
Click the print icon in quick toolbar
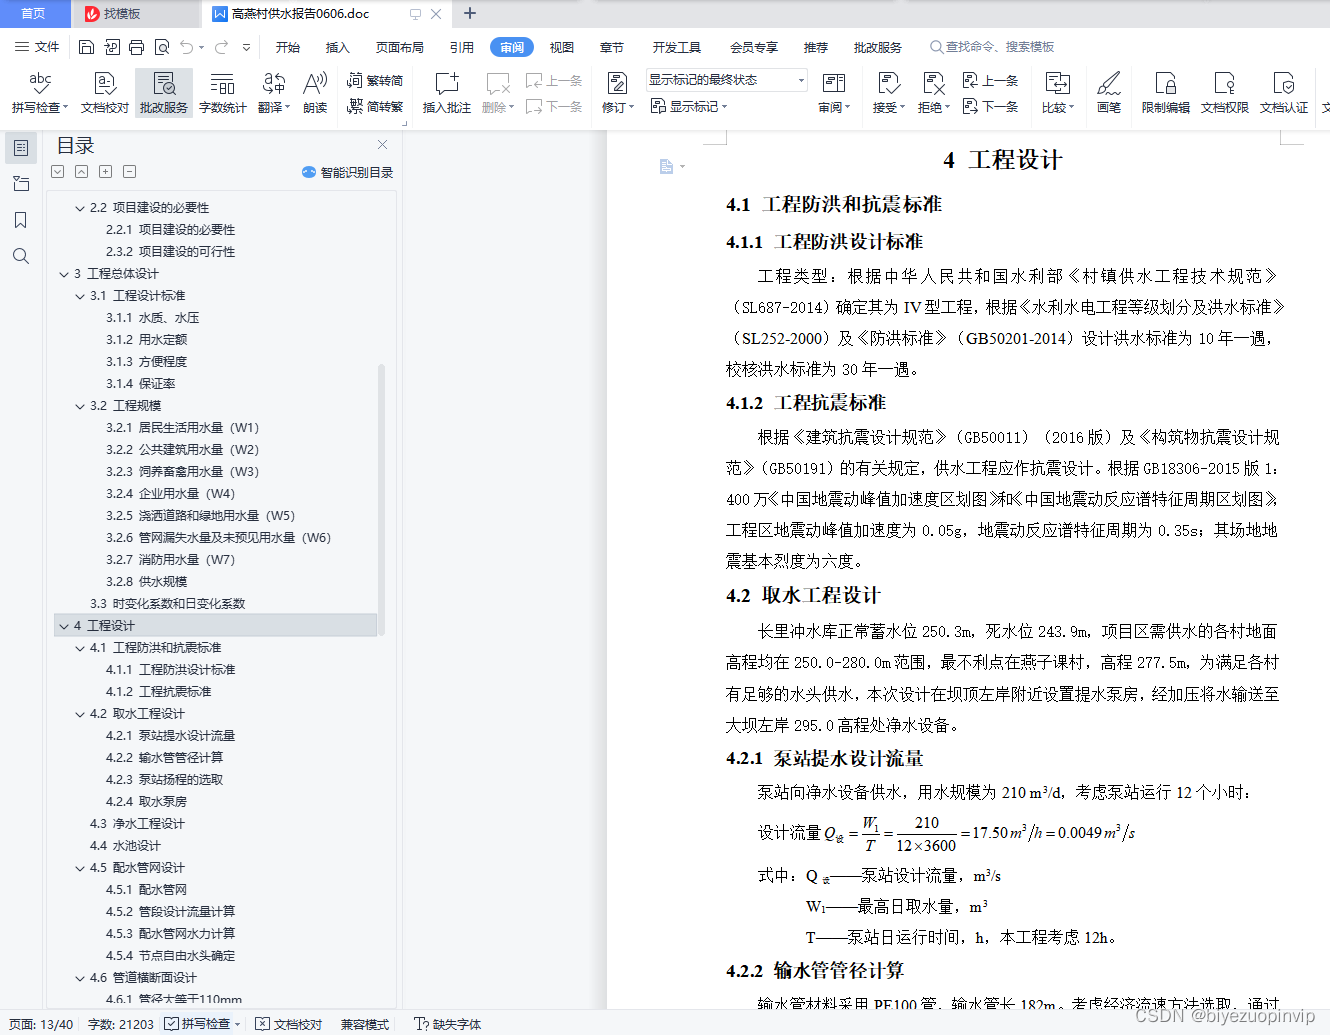coord(137,47)
